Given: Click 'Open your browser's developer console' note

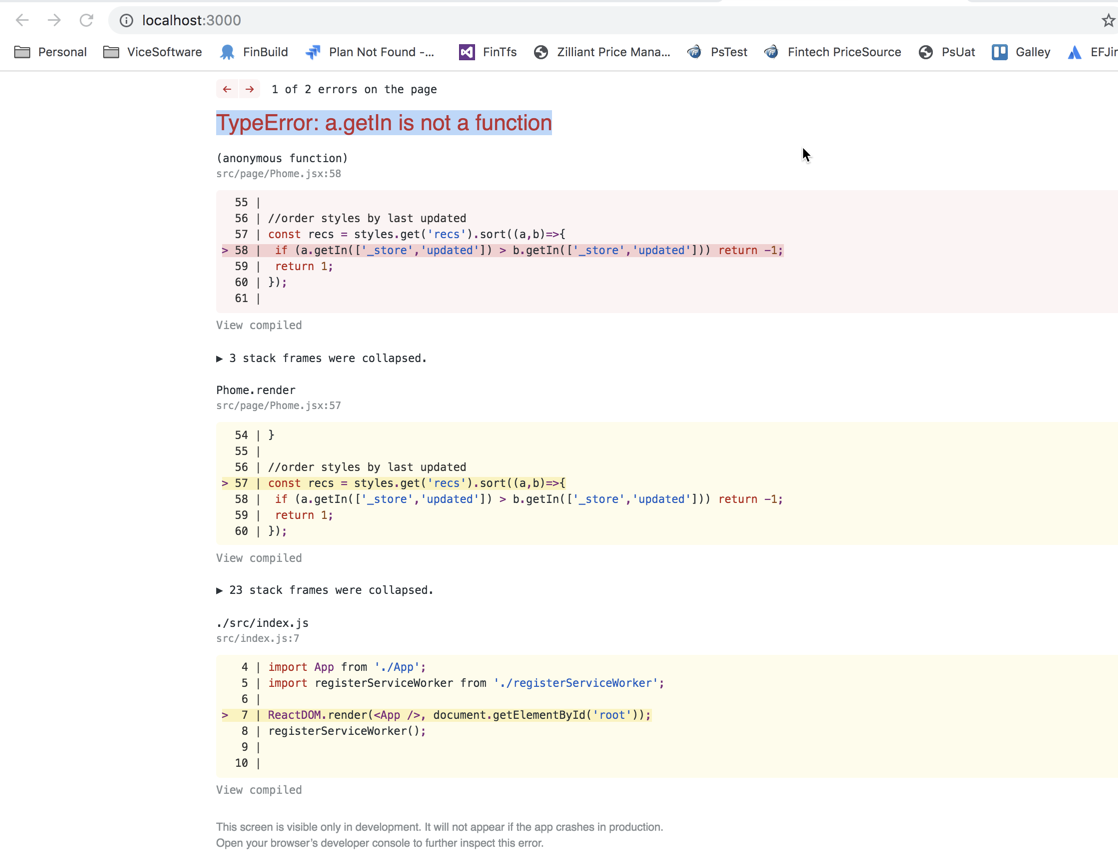Looking at the screenshot, I should (379, 843).
